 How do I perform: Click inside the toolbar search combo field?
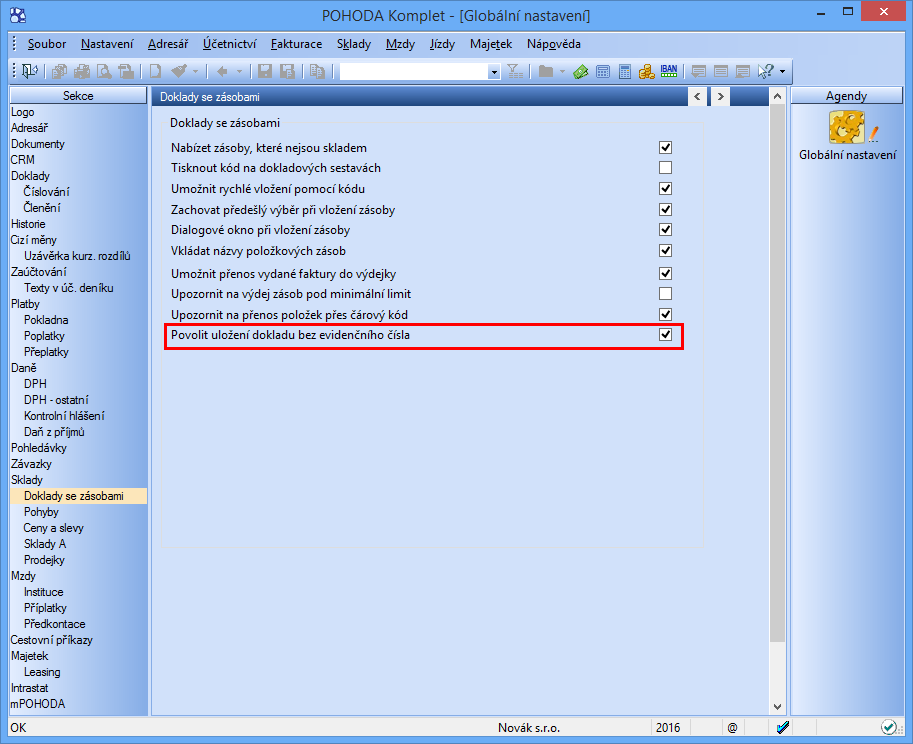point(414,72)
